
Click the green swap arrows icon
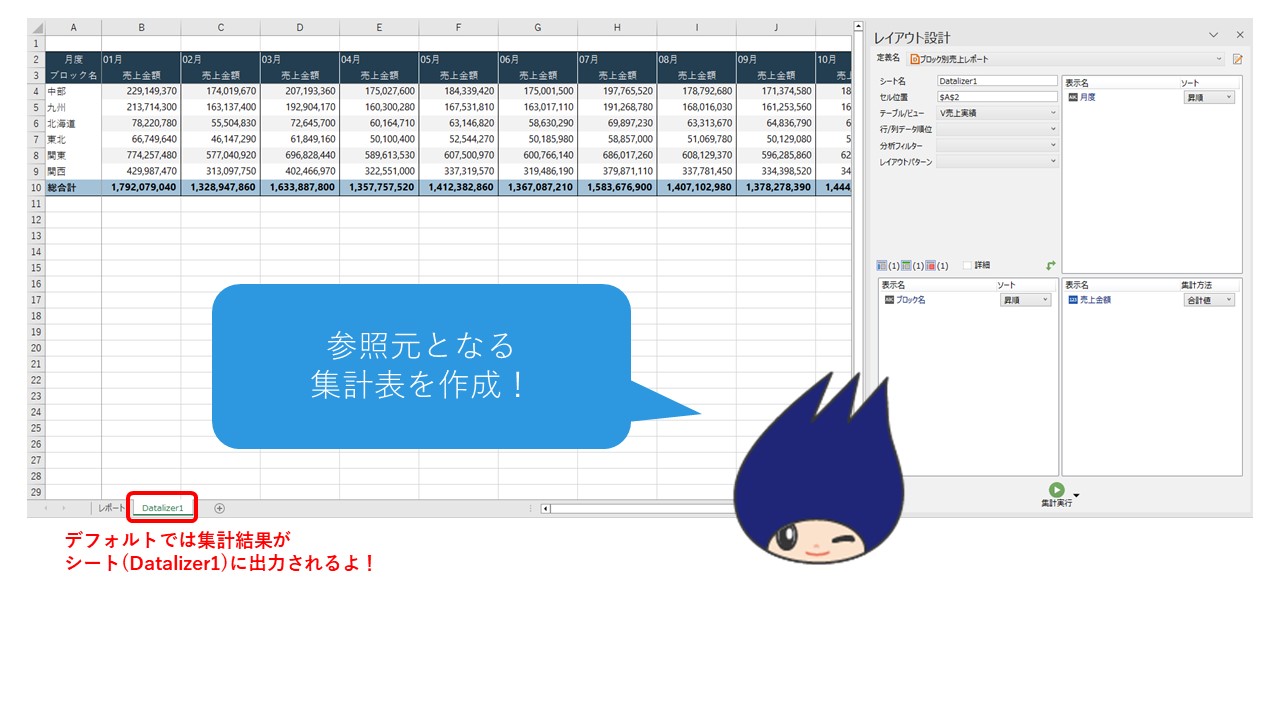pos(1051,265)
